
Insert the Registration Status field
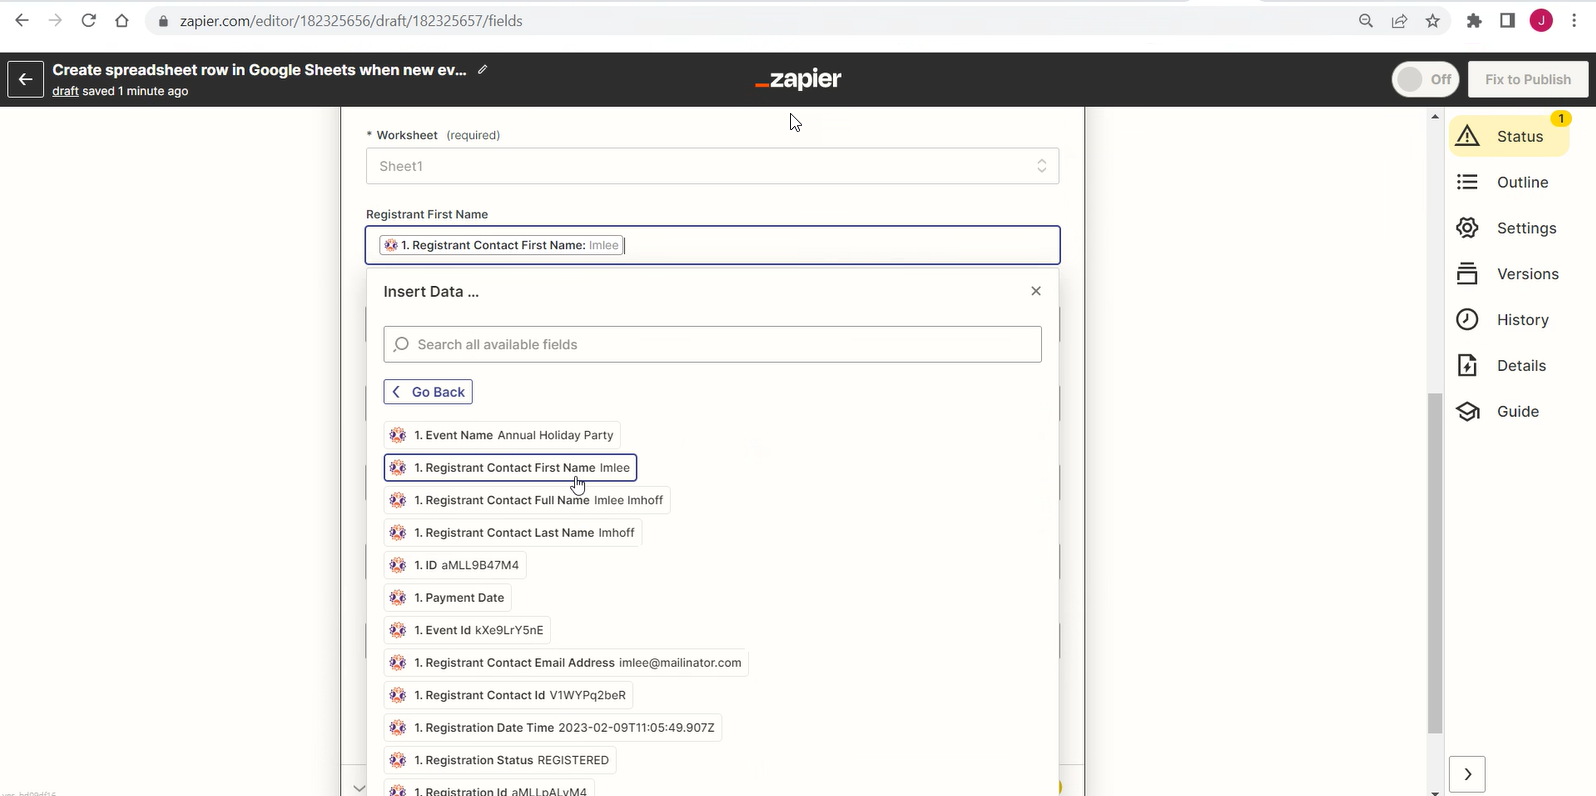pos(500,760)
